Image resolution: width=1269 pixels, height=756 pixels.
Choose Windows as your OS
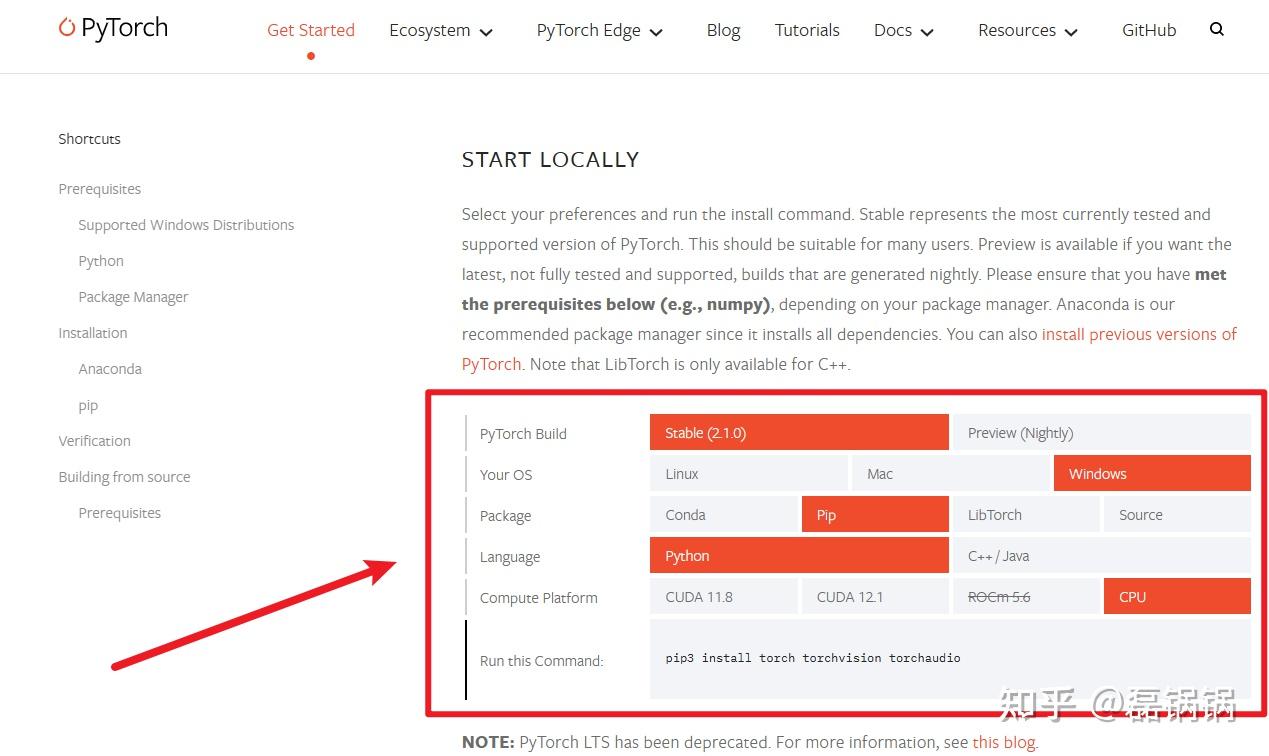click(x=1152, y=473)
